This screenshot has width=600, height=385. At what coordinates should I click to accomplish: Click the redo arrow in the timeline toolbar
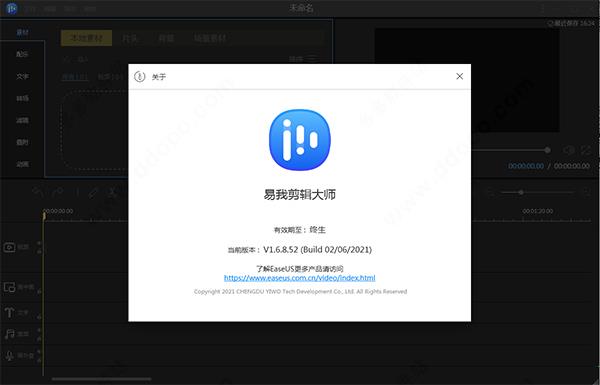pyautogui.click(x=58, y=192)
